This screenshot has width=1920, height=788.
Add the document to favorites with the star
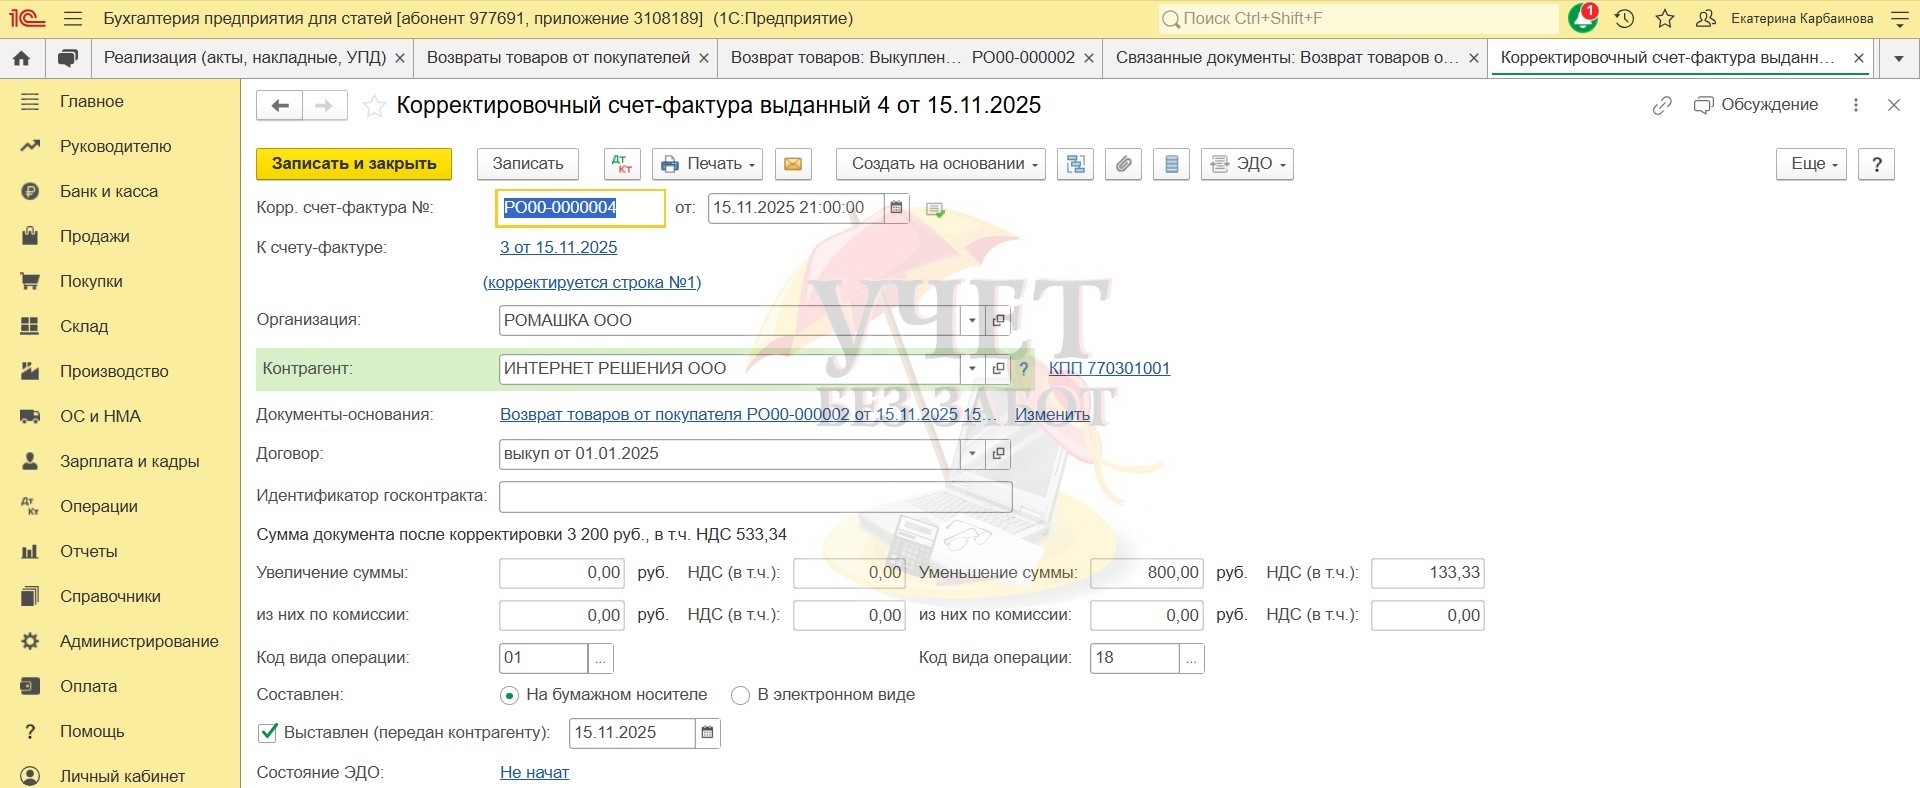[x=374, y=106]
